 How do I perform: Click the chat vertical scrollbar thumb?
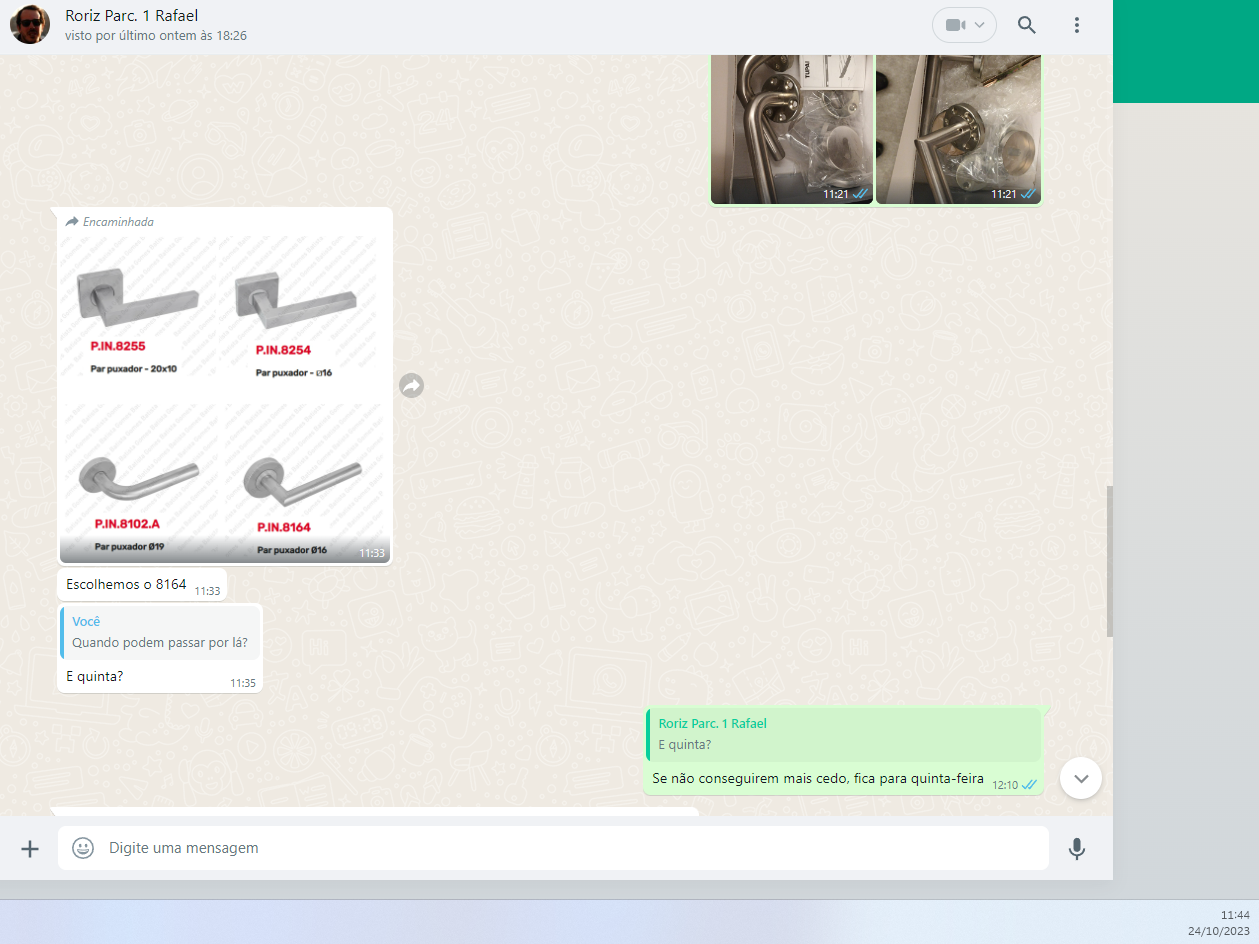click(1109, 561)
